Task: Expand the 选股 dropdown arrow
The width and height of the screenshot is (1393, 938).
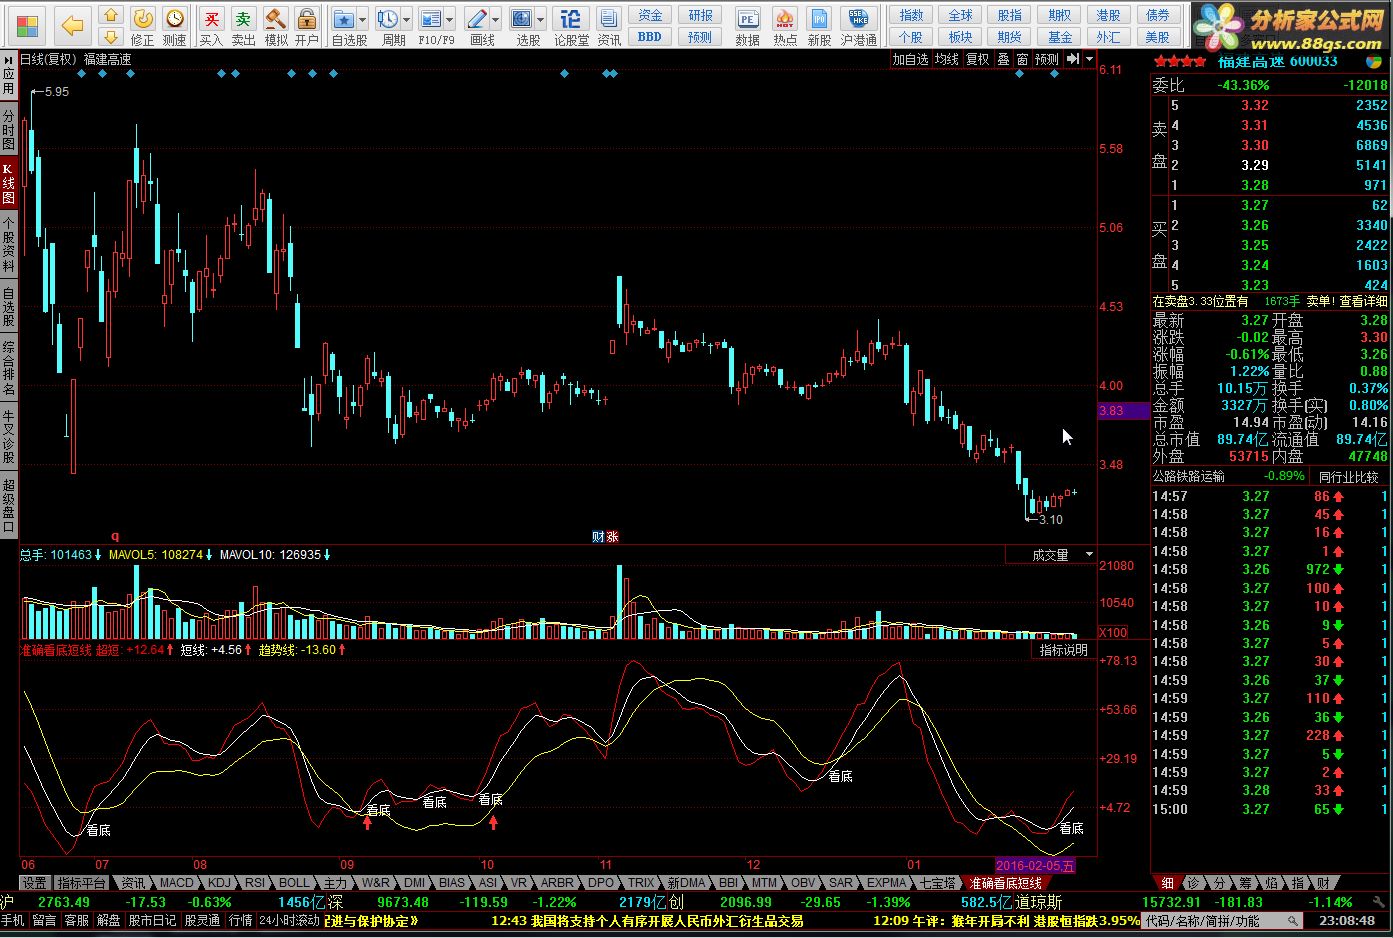Action: click(x=541, y=19)
